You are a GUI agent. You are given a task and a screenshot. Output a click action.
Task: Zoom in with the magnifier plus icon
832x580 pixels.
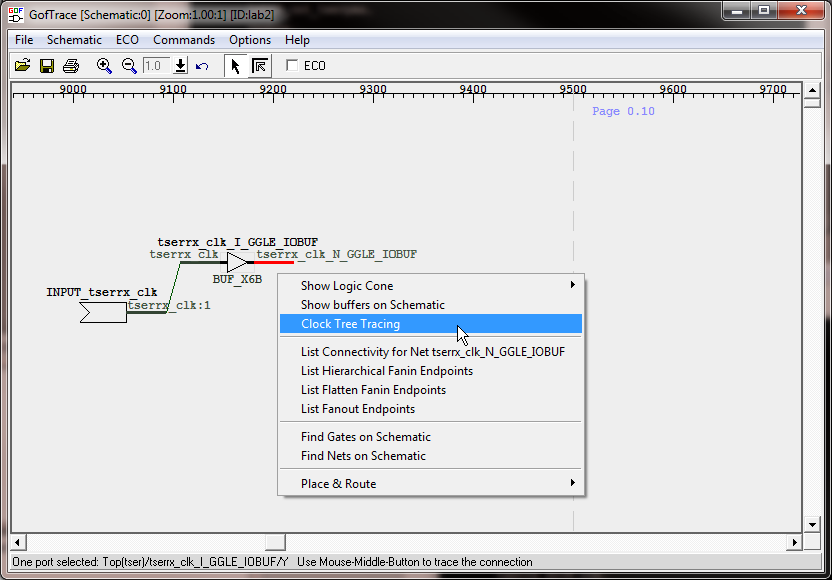(x=104, y=66)
